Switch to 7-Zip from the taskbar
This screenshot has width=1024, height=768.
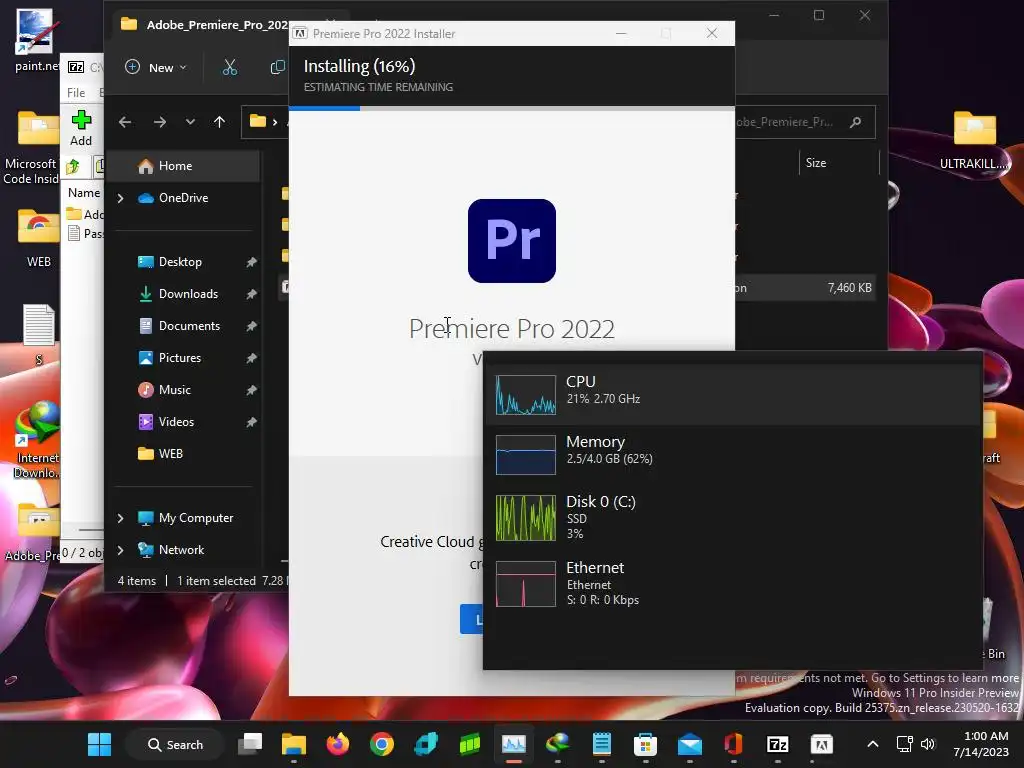coord(777,744)
